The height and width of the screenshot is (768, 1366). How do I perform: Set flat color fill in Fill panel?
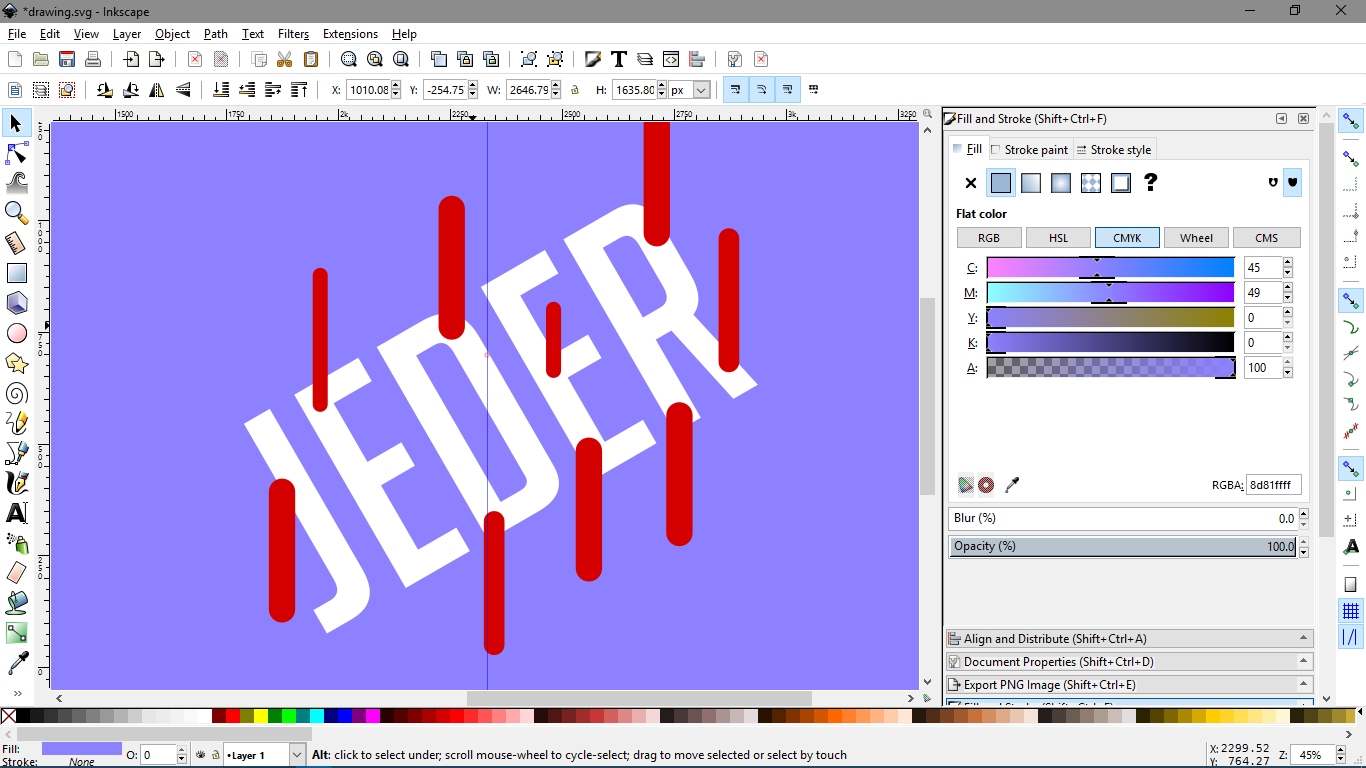tap(1001, 183)
